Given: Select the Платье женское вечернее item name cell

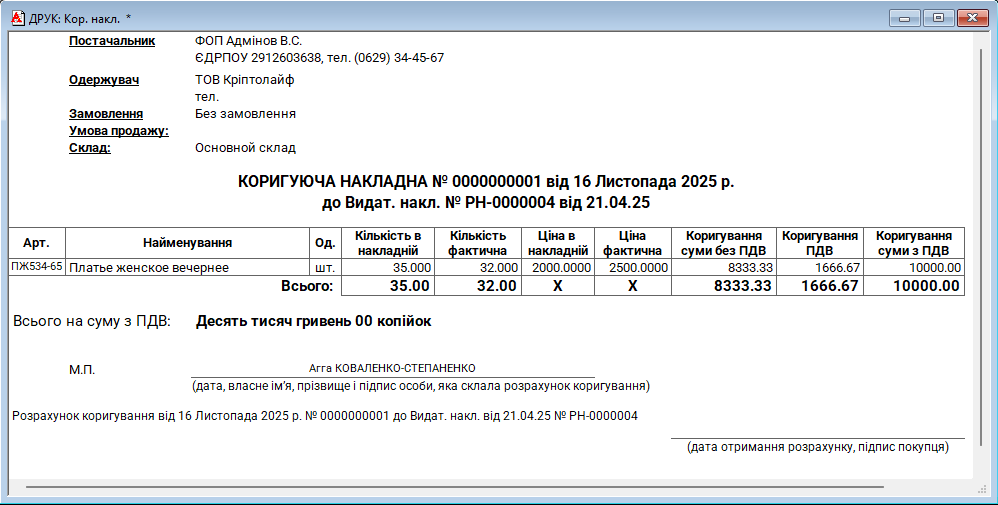Looking at the screenshot, I should [x=148, y=268].
